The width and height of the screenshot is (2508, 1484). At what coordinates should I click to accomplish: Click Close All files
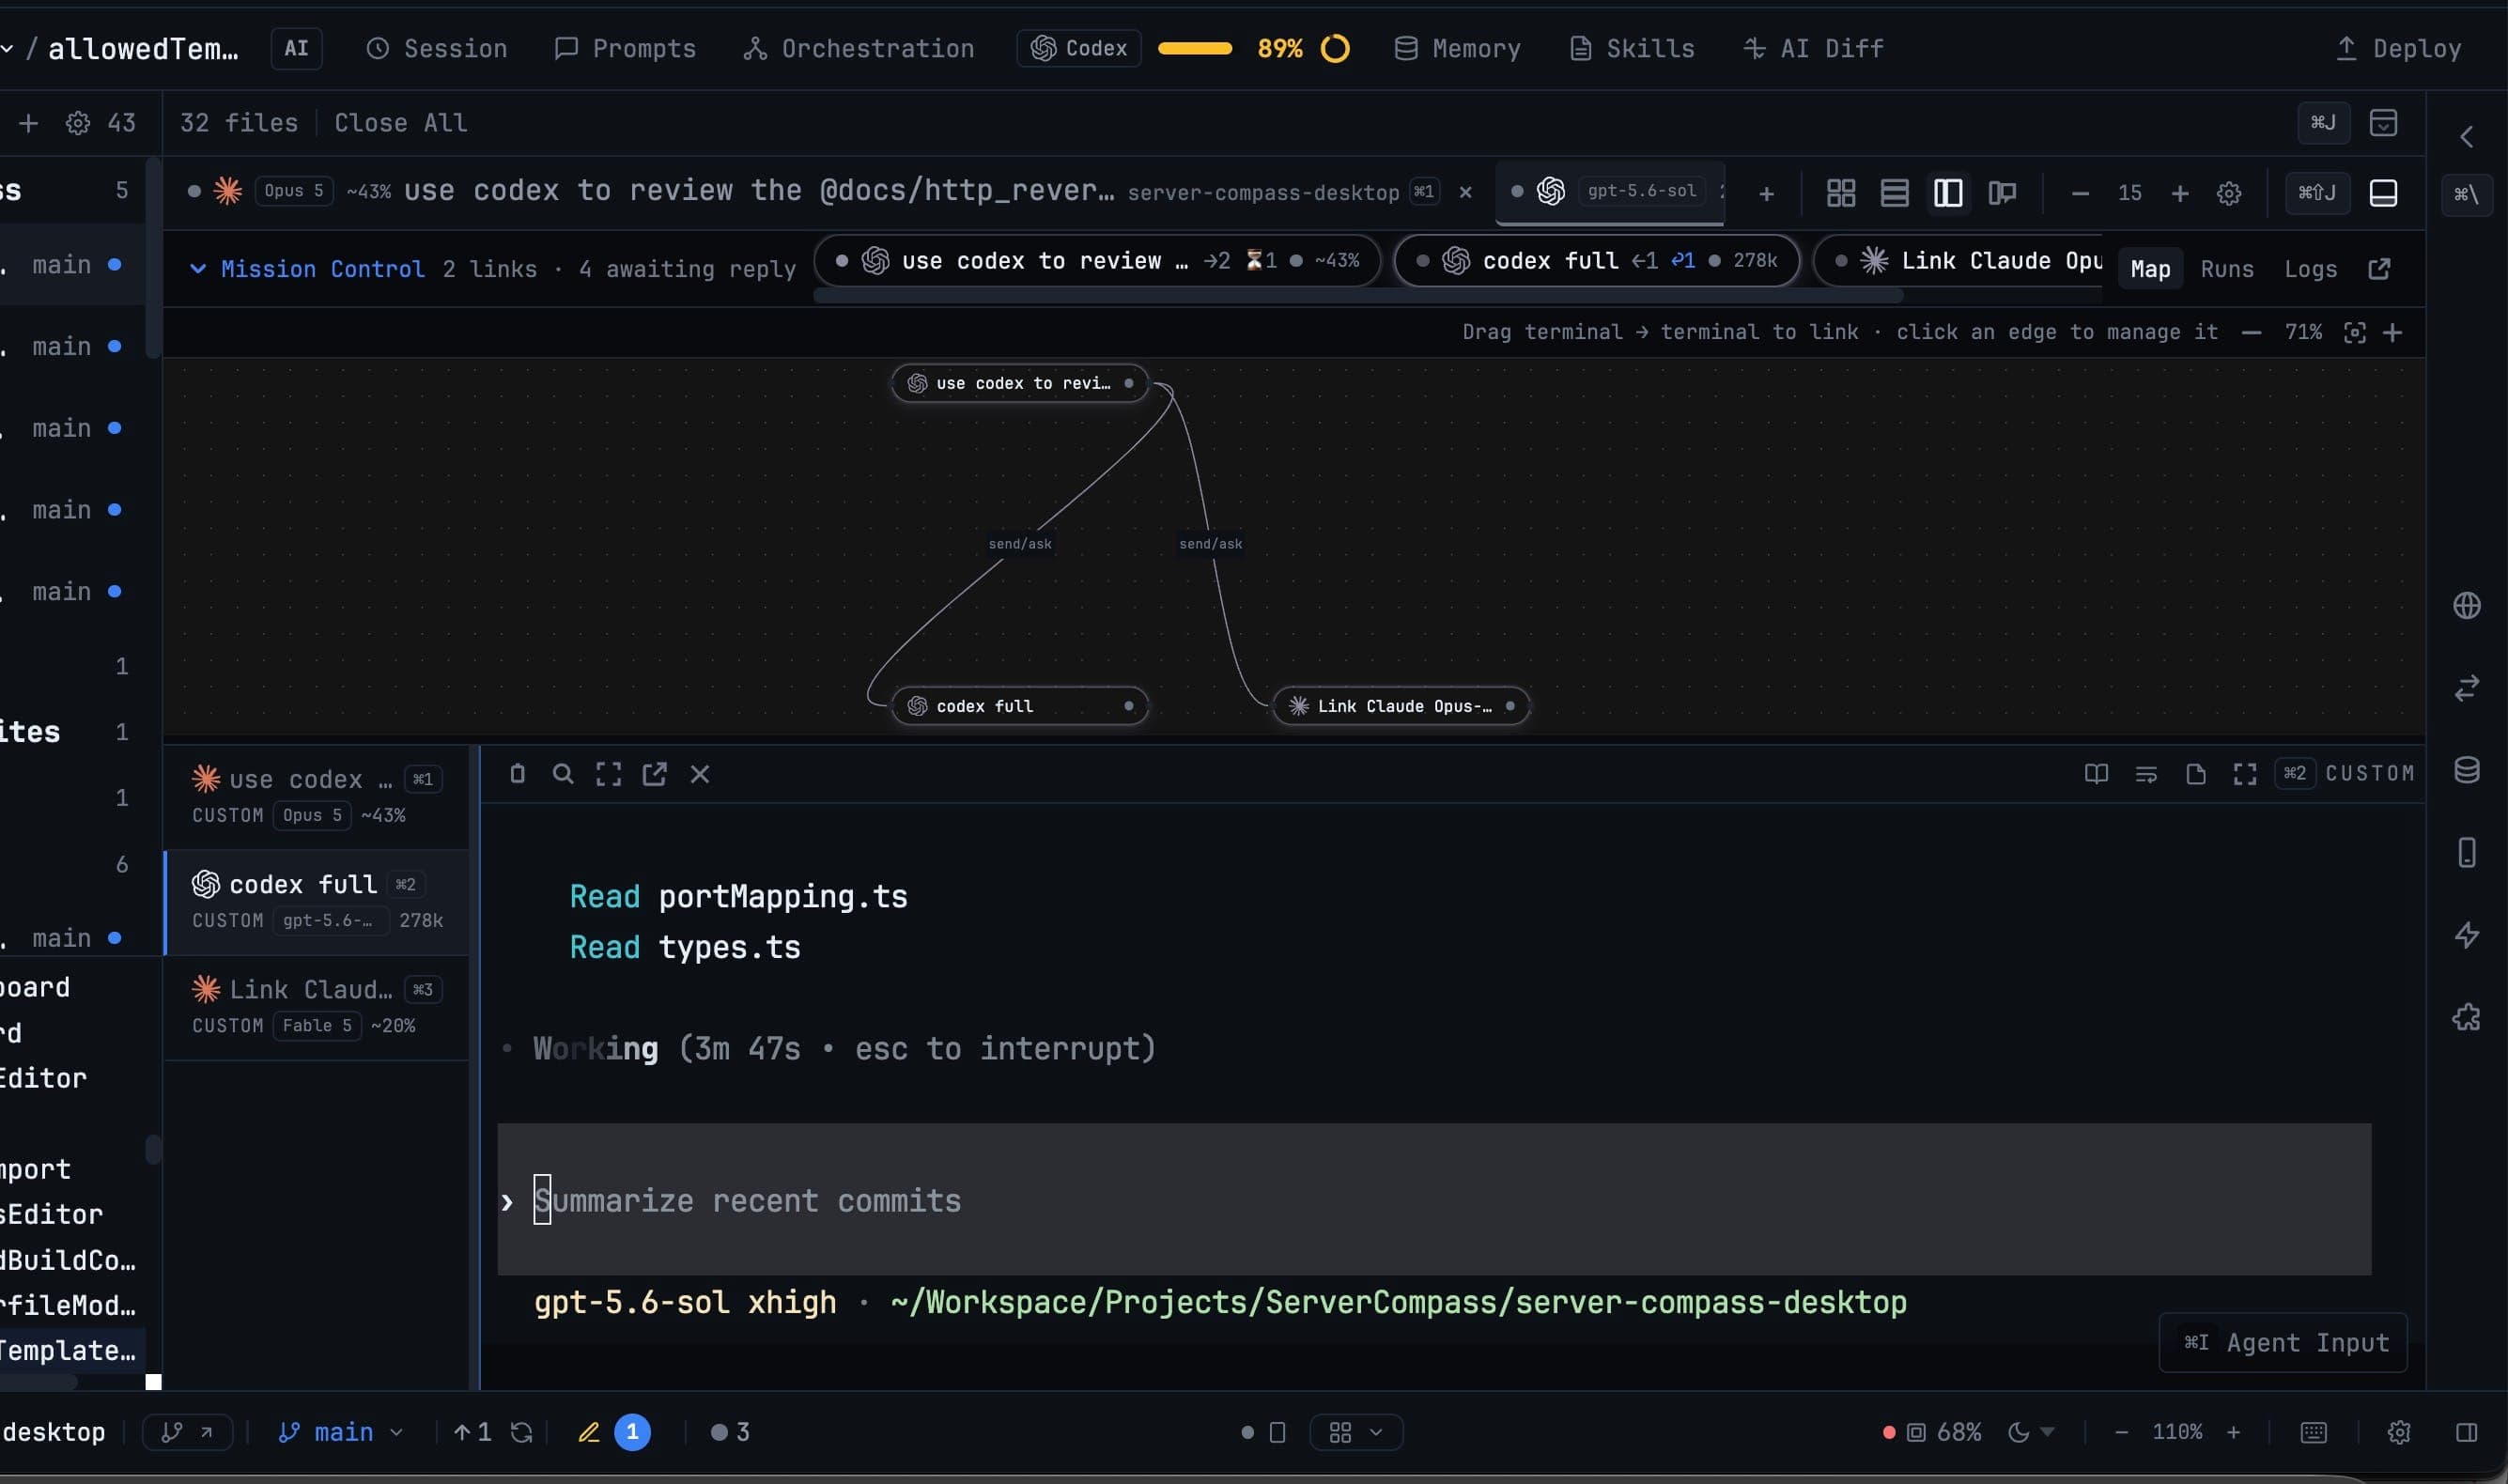[x=400, y=123]
